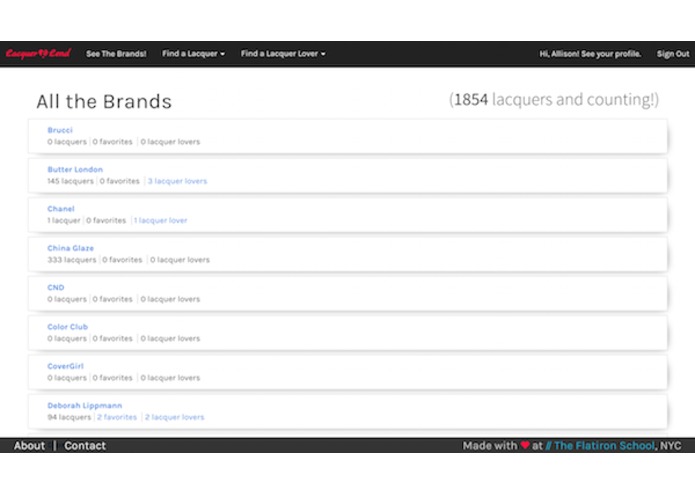View Chanel's 1 lacquer lover
The width and height of the screenshot is (695, 494).
coord(160,221)
